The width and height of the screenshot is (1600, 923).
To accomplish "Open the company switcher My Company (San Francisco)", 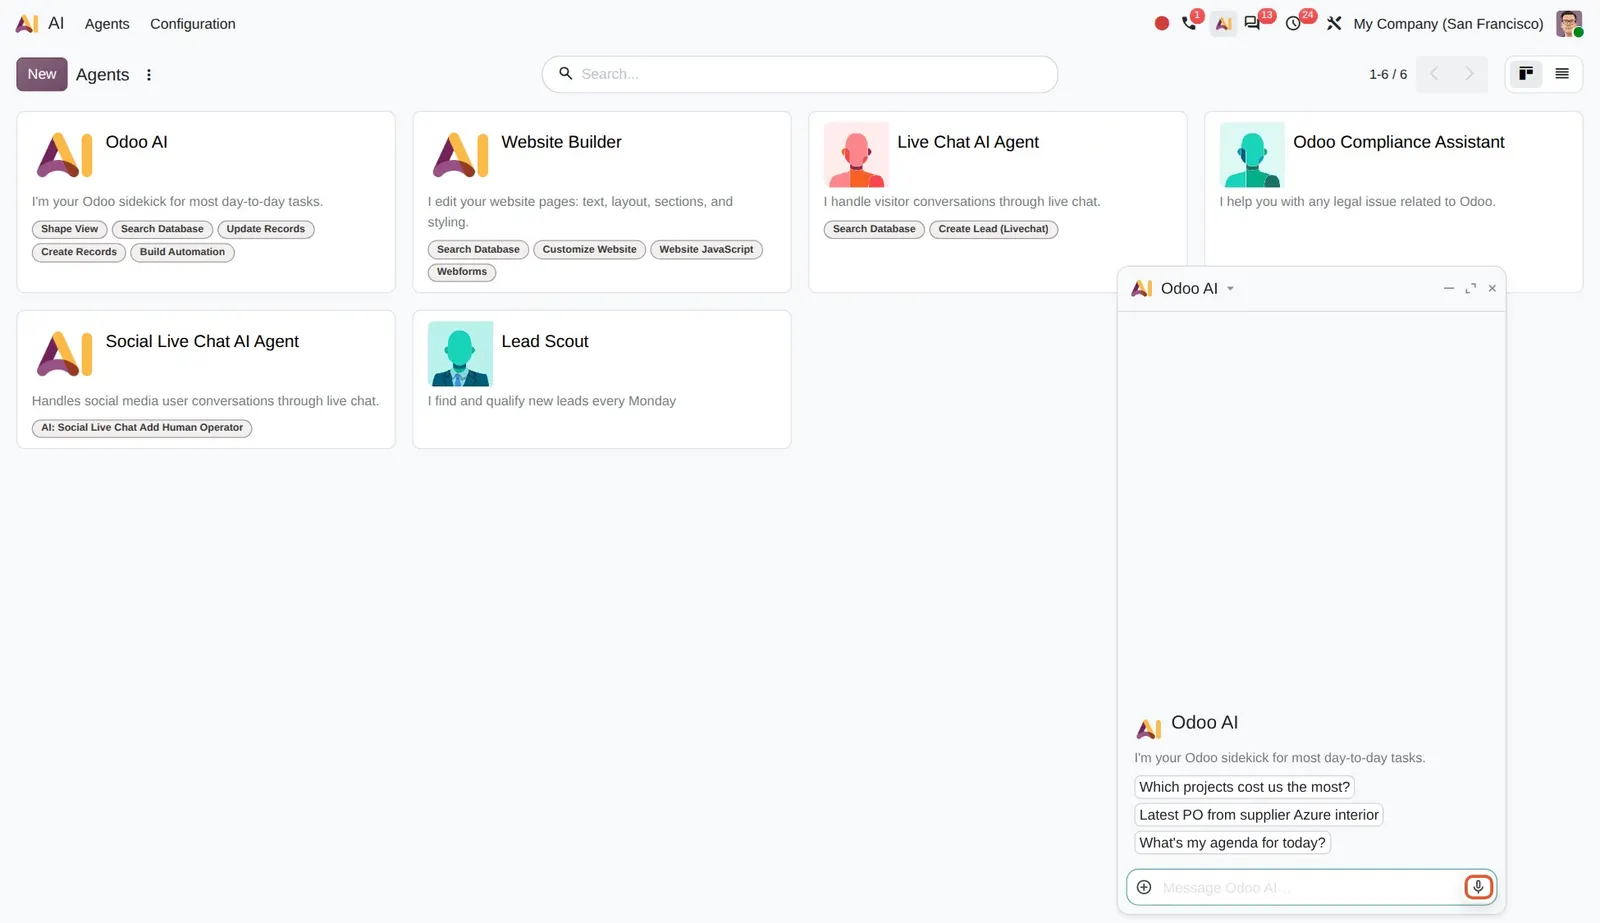I will click(x=1448, y=23).
